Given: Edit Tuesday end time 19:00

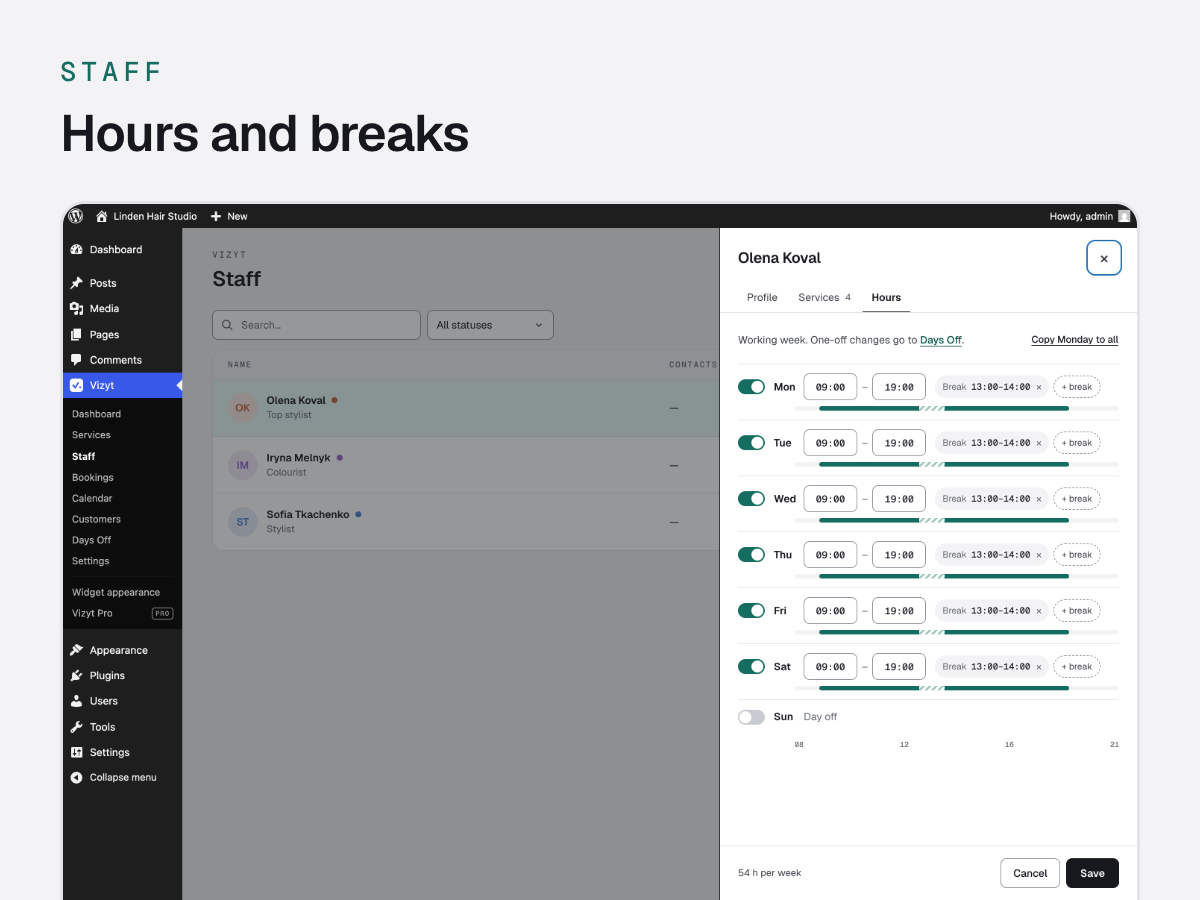Looking at the screenshot, I should 899,443.
